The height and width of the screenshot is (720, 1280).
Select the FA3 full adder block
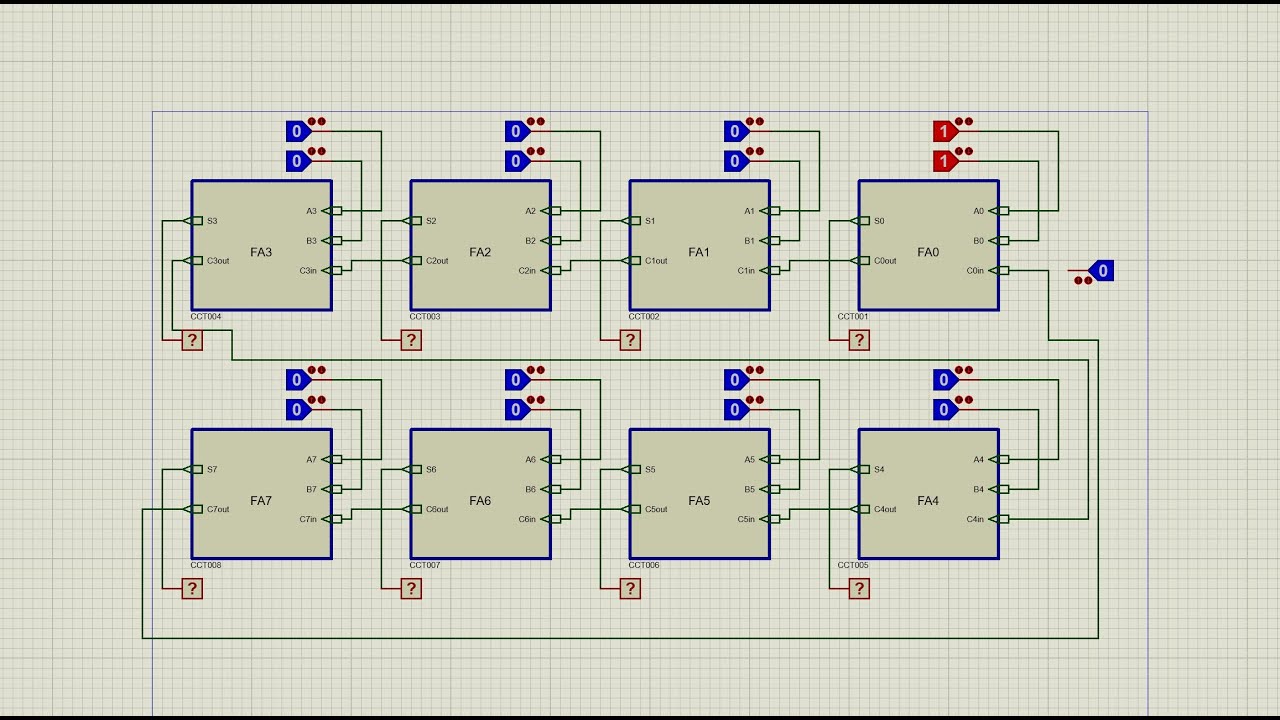262,246
